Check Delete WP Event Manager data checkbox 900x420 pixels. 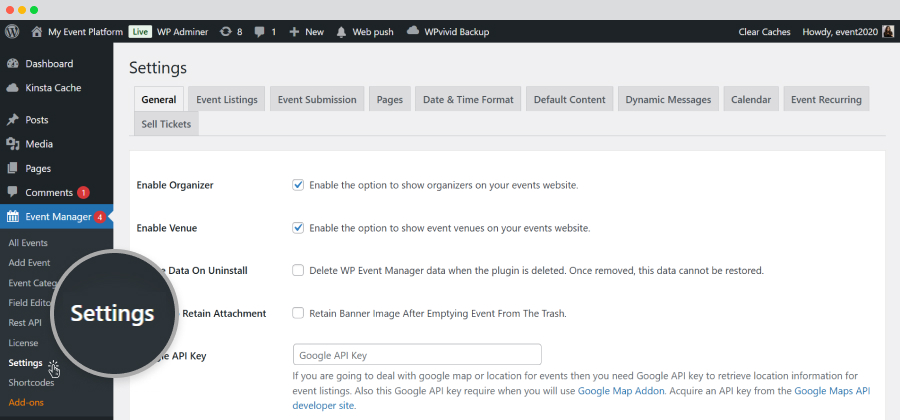(298, 270)
